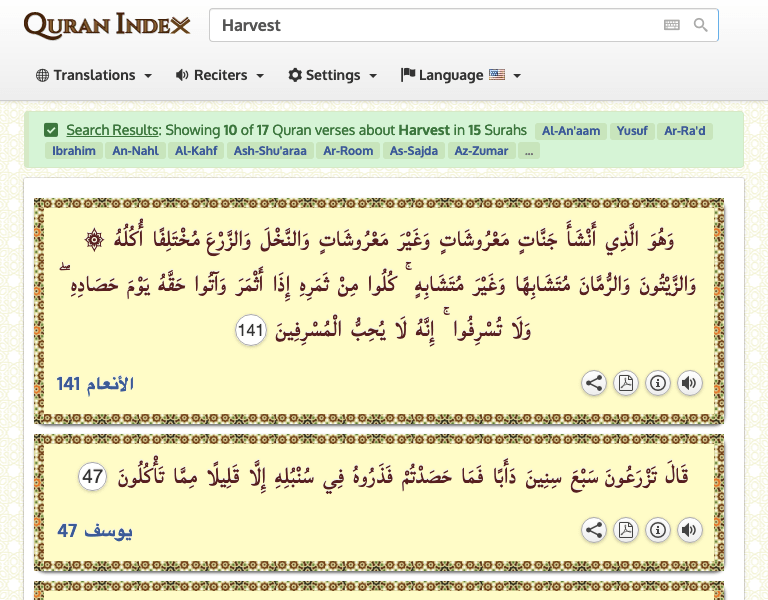
Task: Play audio recitation of Yusuf 47
Action: [x=689, y=530]
